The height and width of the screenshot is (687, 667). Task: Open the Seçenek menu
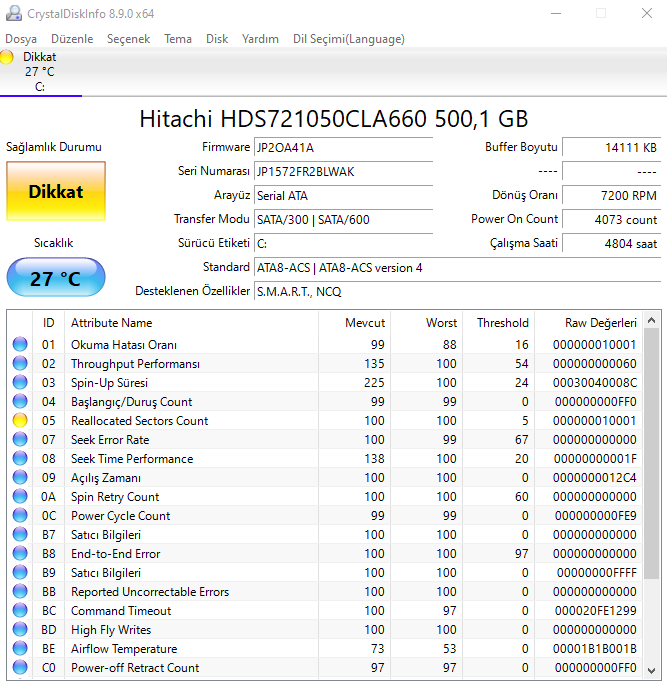(128, 39)
